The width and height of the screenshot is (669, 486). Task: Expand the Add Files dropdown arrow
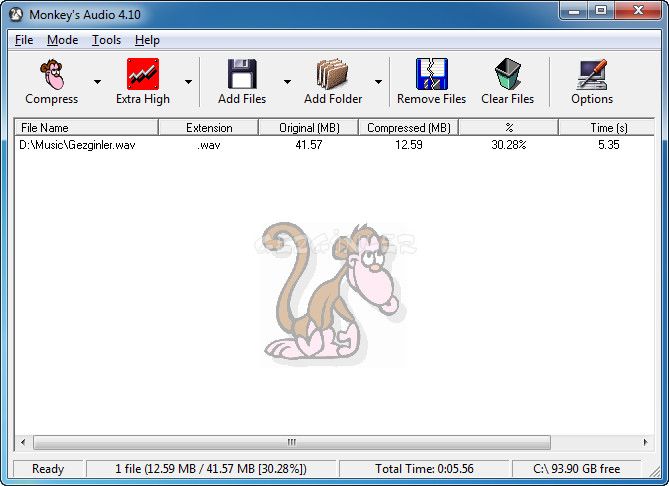pyautogui.click(x=287, y=81)
